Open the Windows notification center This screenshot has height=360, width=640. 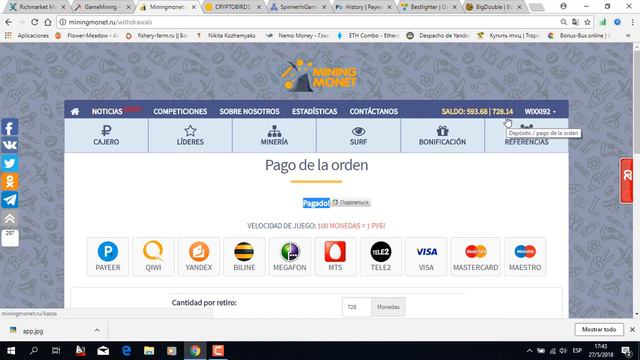627,351
